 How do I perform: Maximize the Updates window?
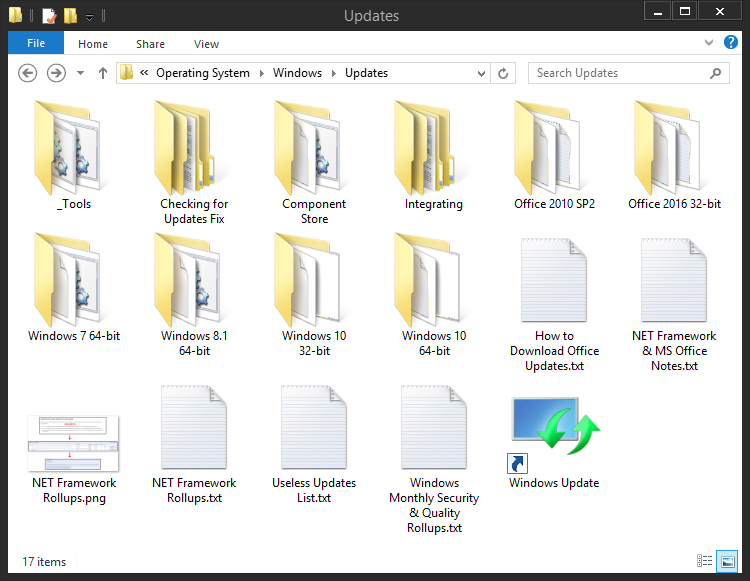[x=684, y=11]
